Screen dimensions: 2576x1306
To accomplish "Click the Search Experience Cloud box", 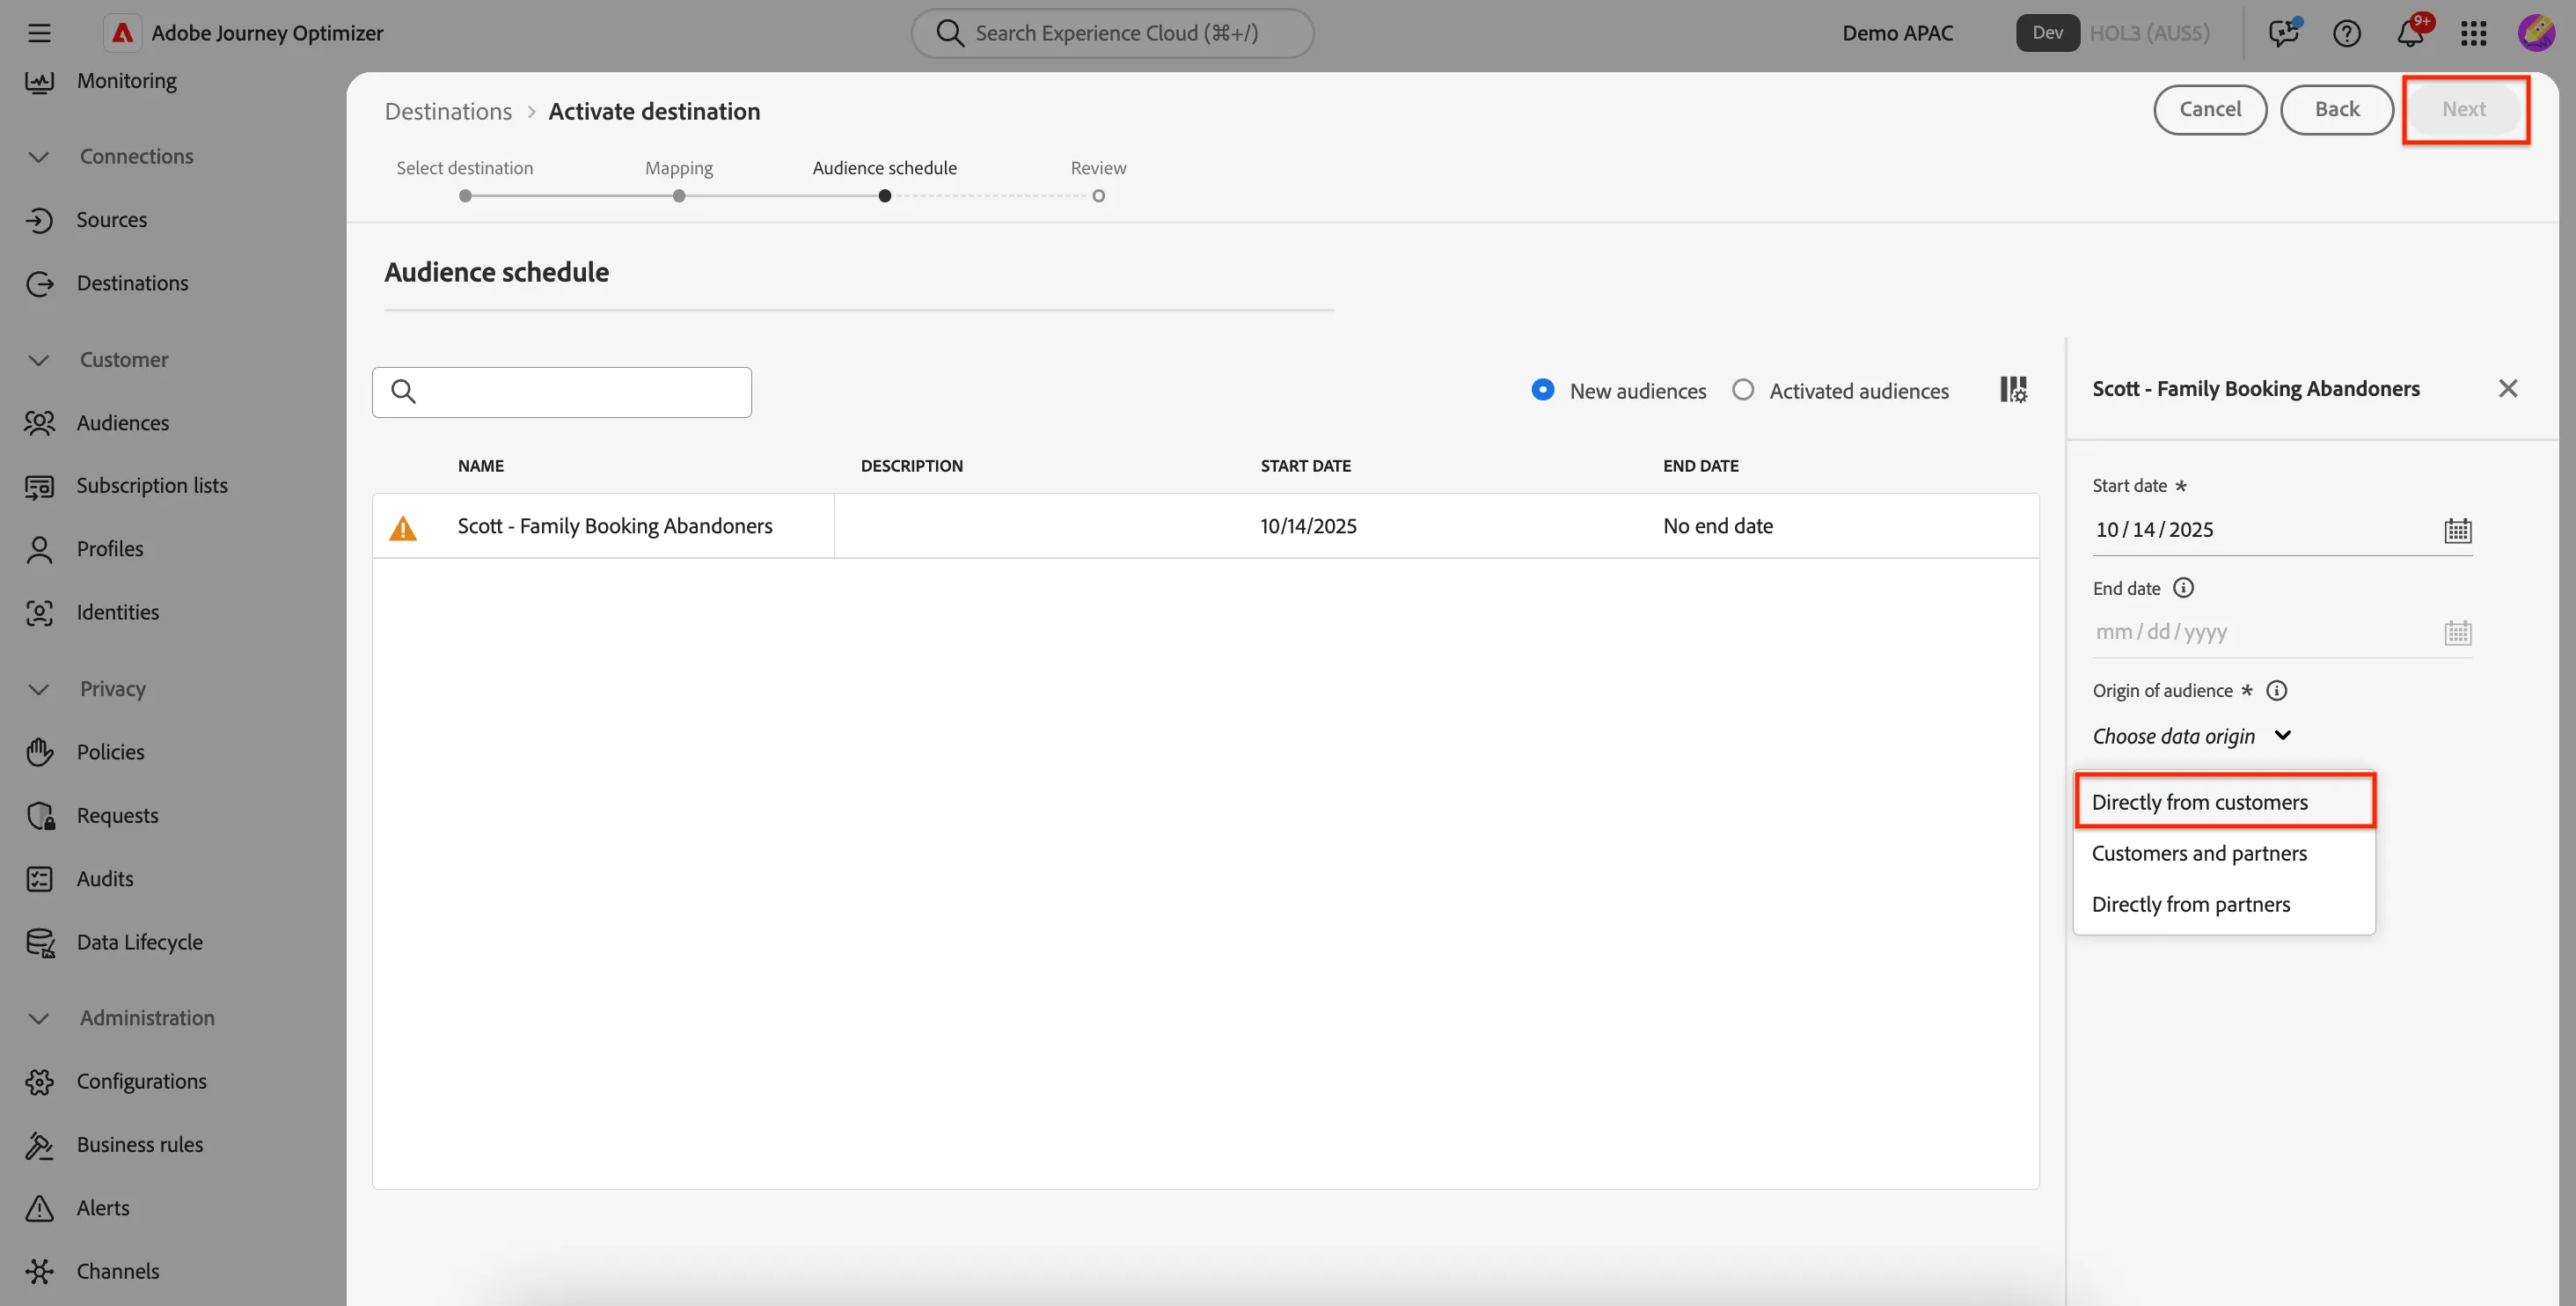I will (x=1112, y=33).
